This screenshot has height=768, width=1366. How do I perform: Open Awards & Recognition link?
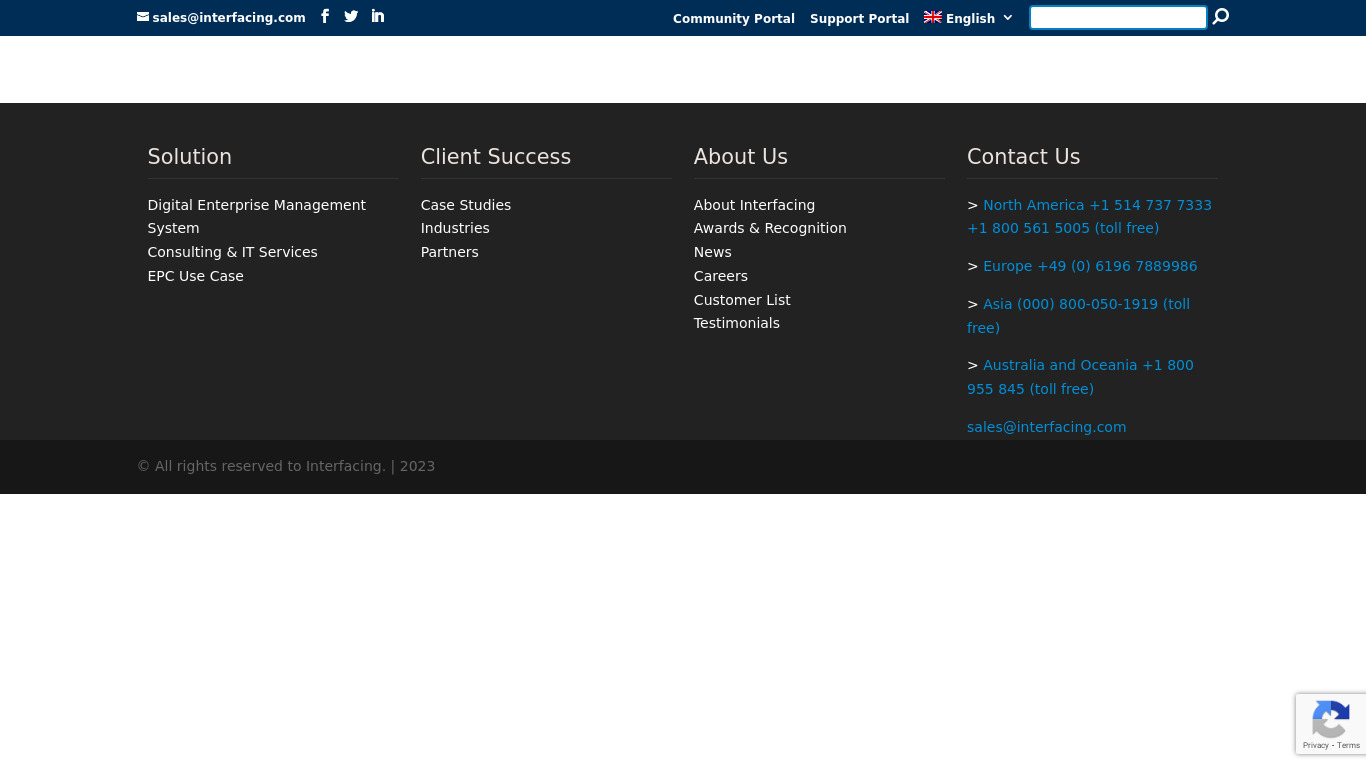[770, 228]
